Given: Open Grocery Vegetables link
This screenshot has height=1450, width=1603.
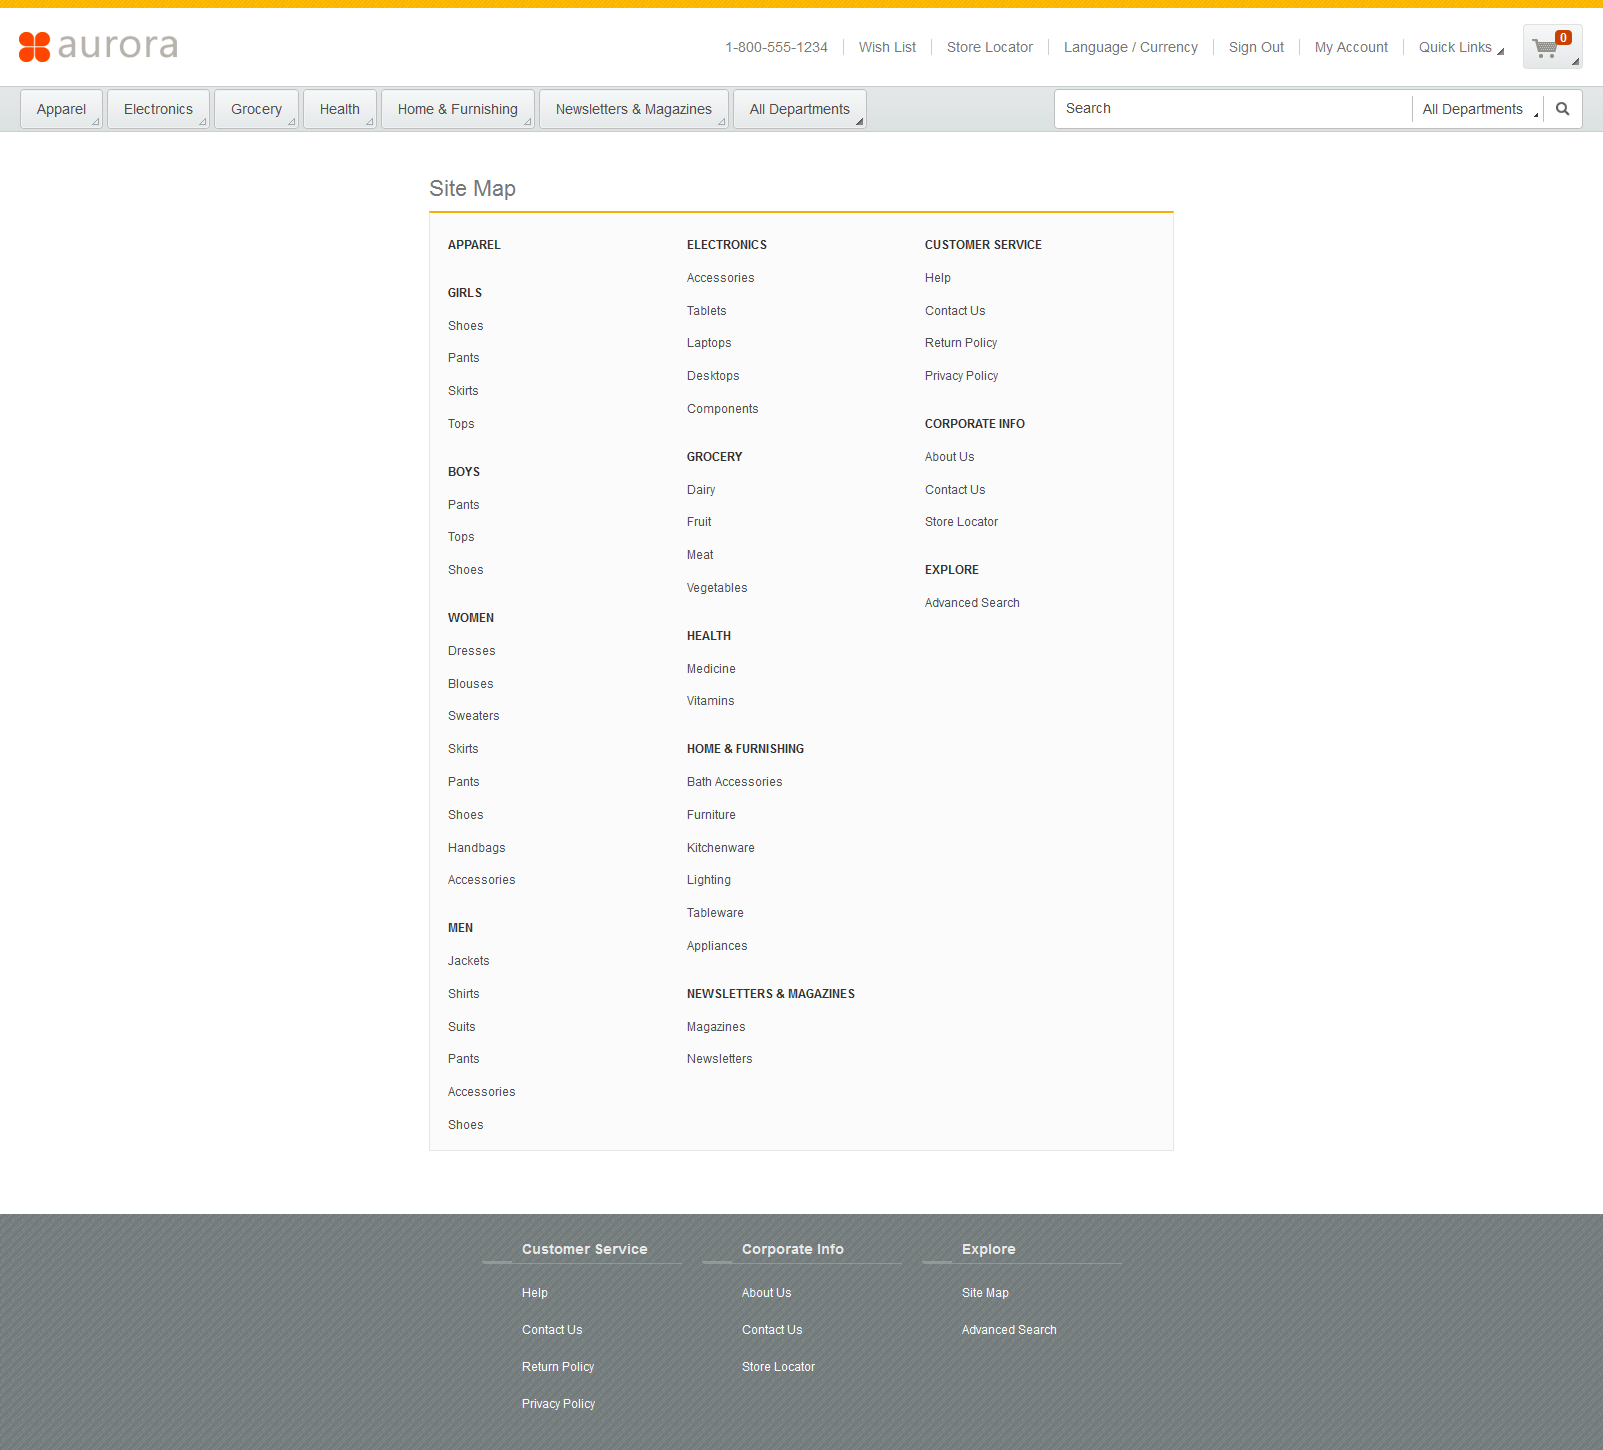Looking at the screenshot, I should tap(717, 588).
